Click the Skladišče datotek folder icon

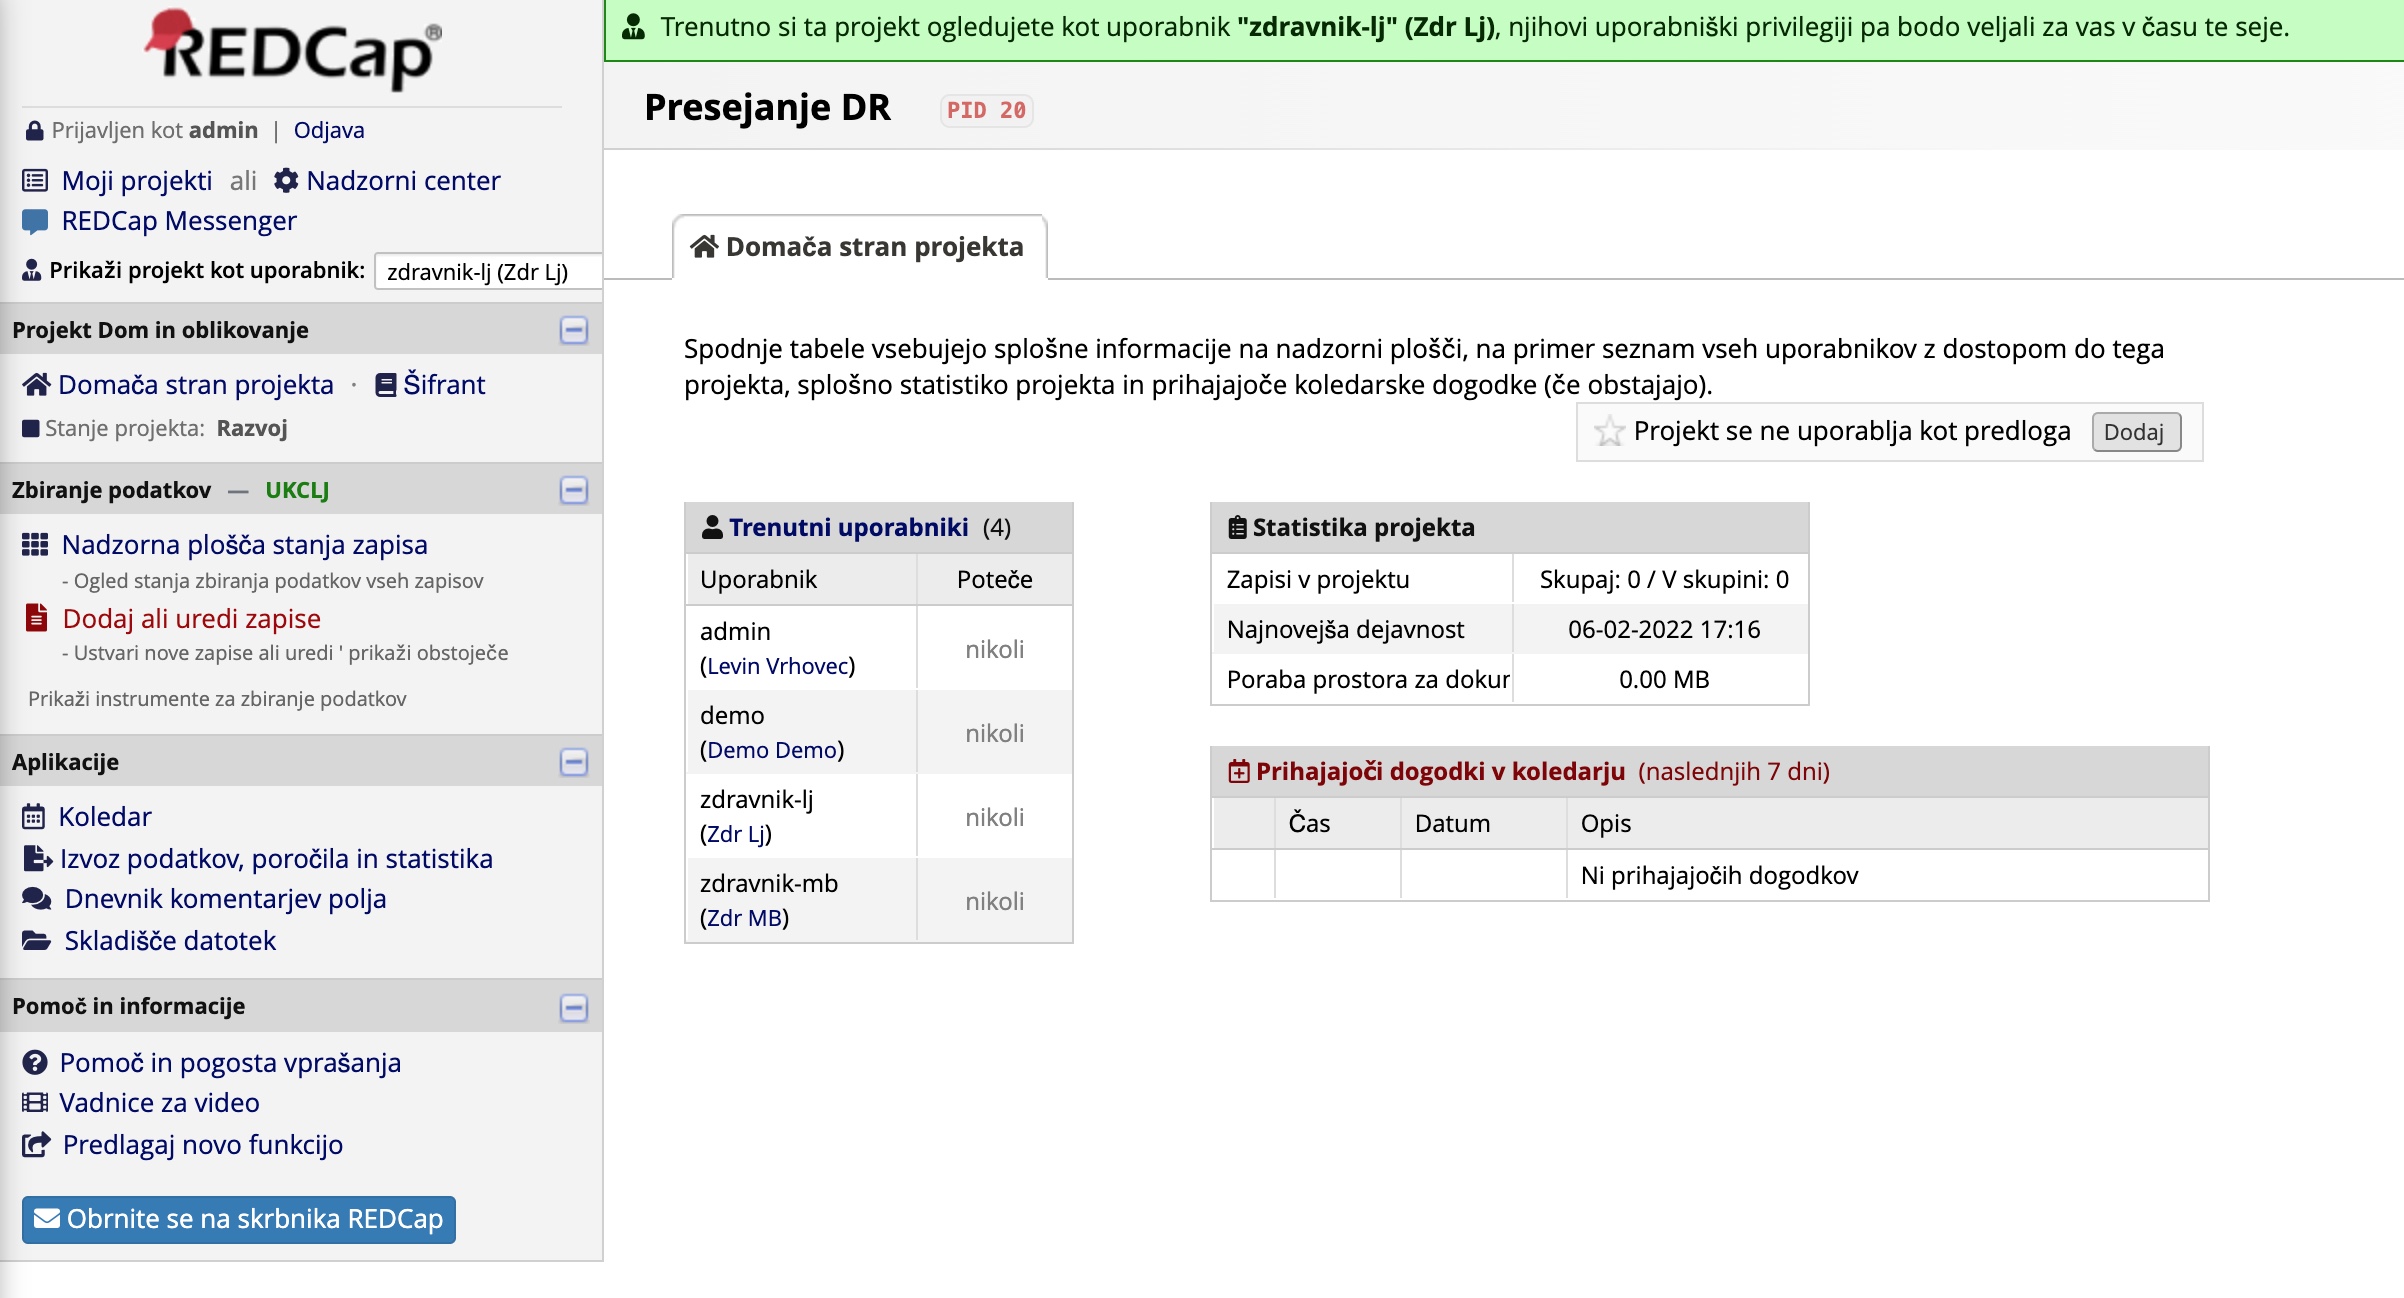(36, 941)
